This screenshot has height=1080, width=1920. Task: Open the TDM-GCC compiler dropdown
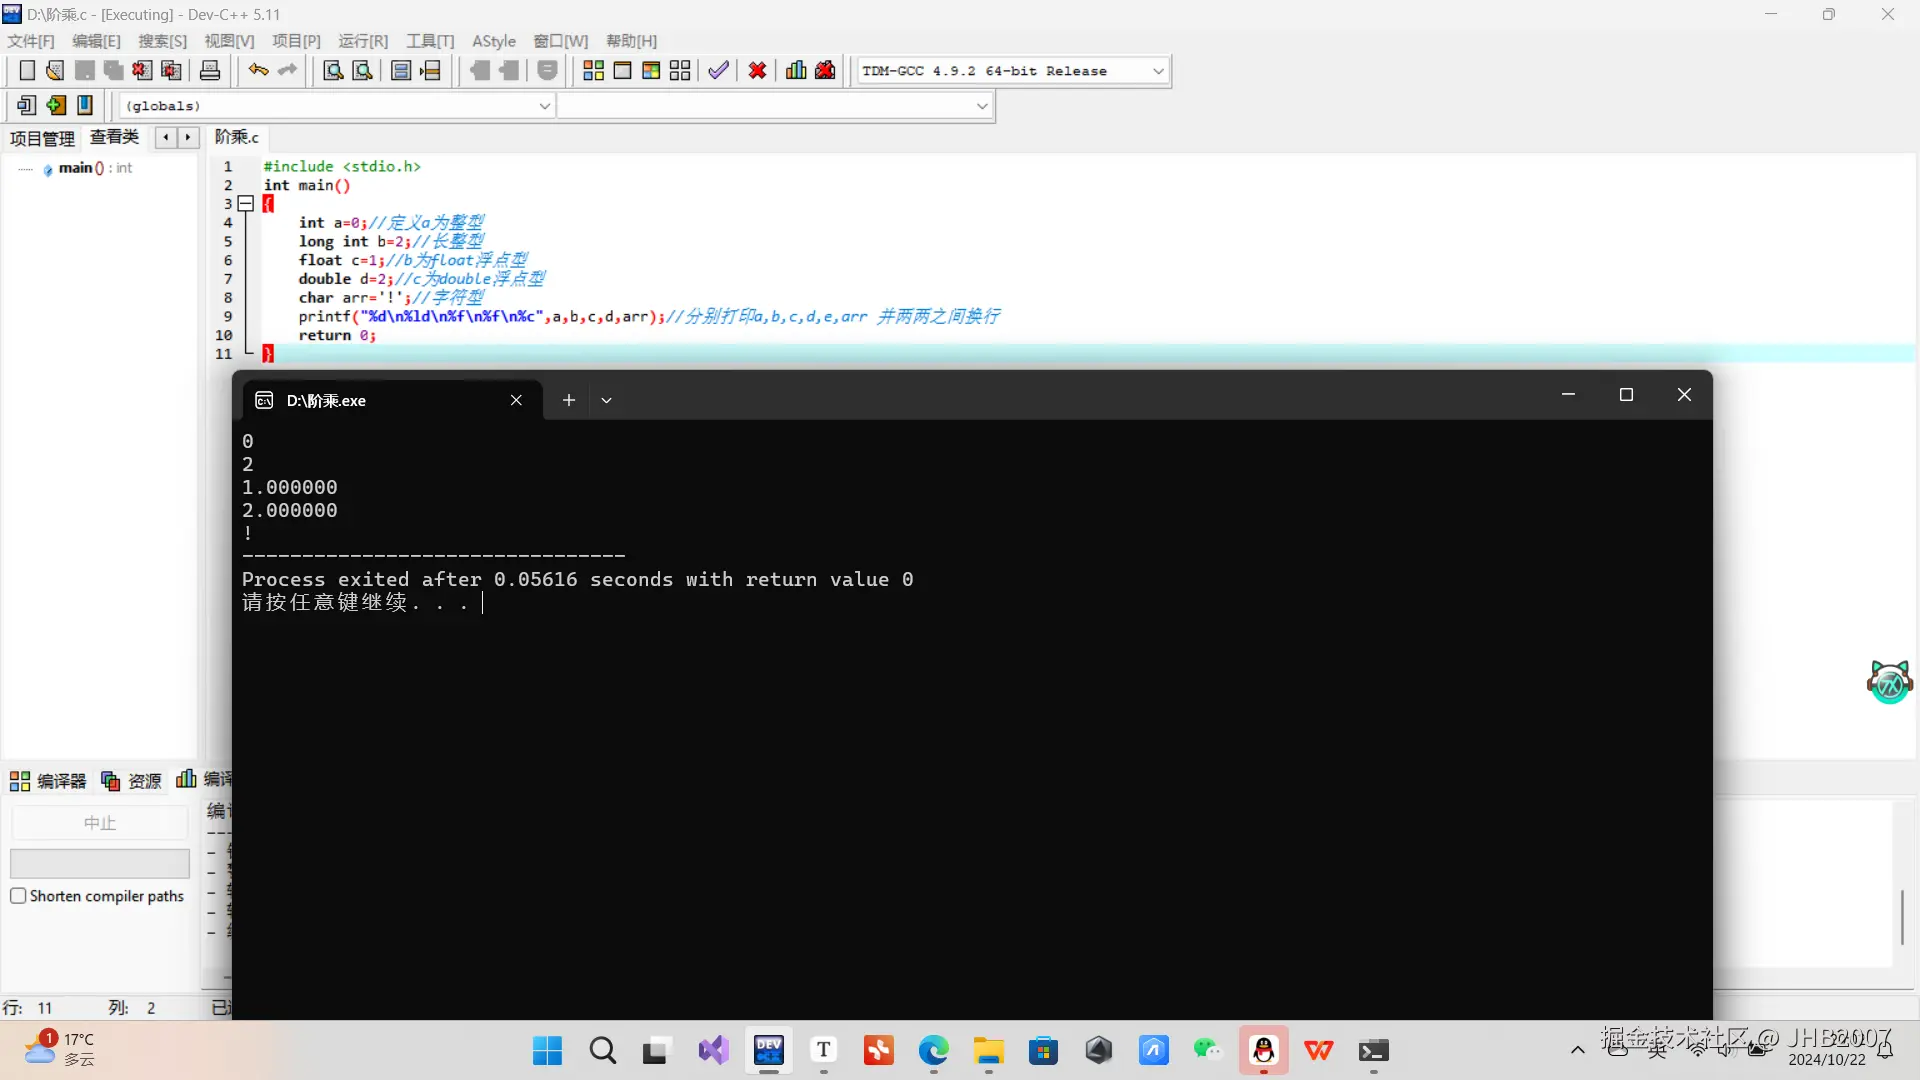[x=1158, y=71]
